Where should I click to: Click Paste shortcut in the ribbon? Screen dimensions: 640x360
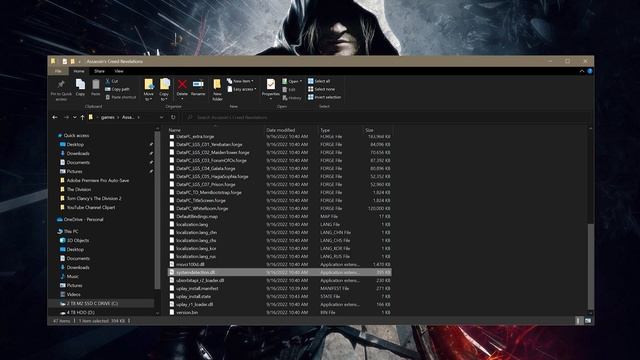point(120,97)
